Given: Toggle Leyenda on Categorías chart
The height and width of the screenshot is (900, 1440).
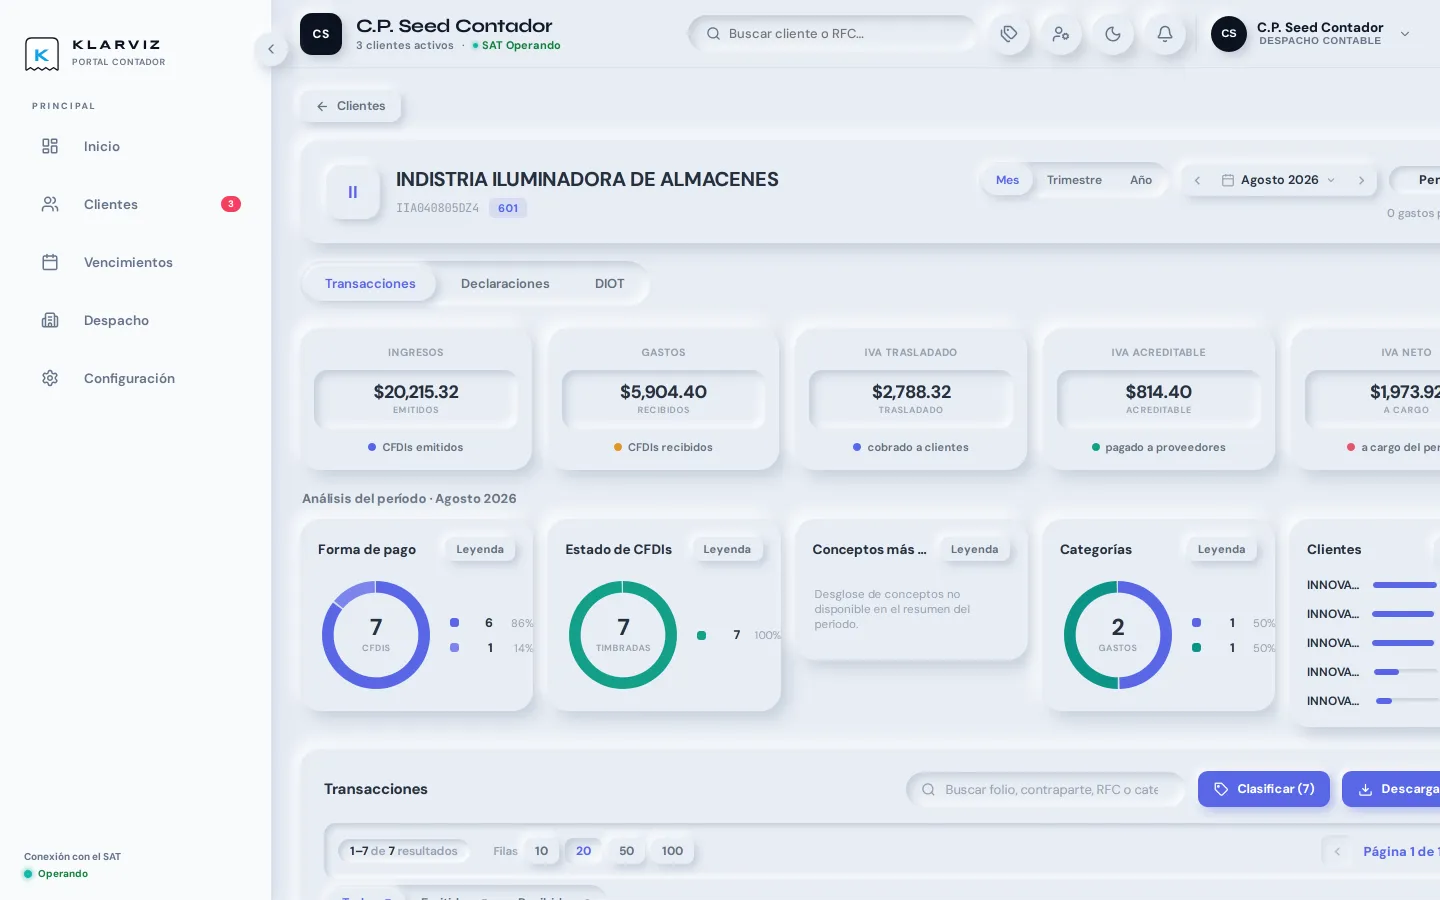Looking at the screenshot, I should tap(1221, 549).
